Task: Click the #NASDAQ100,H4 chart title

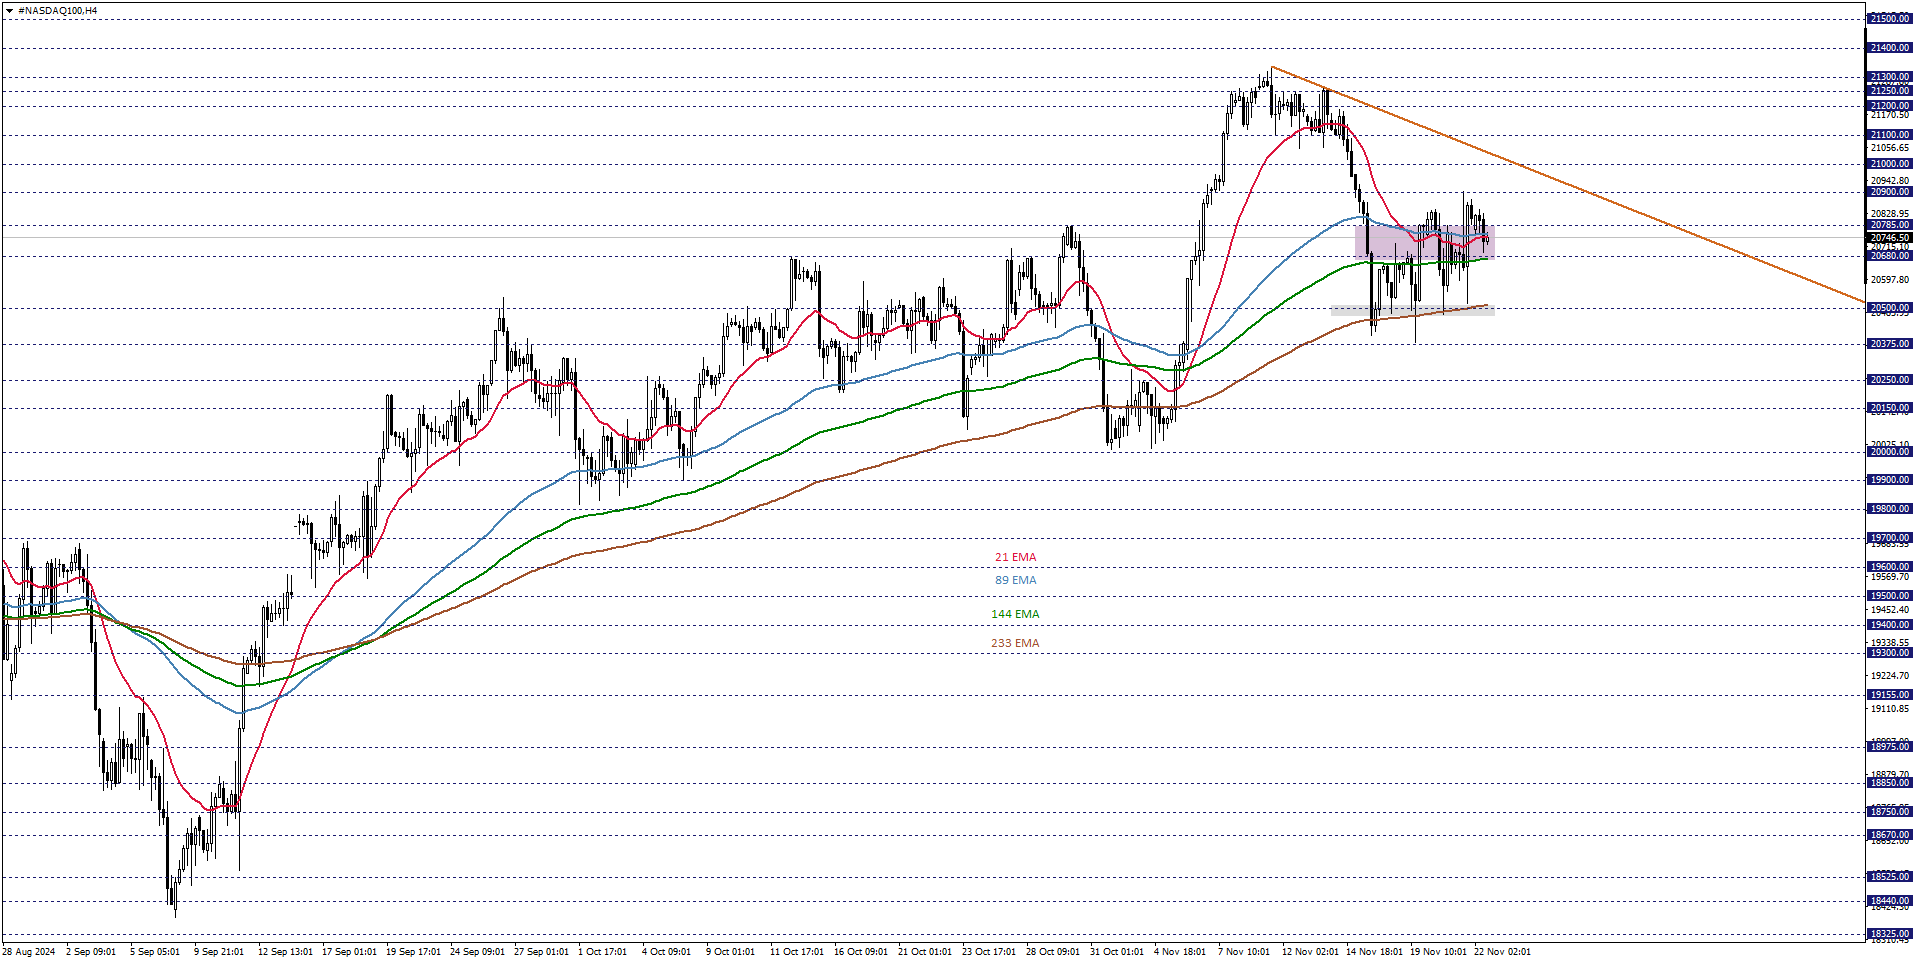Action: [58, 10]
